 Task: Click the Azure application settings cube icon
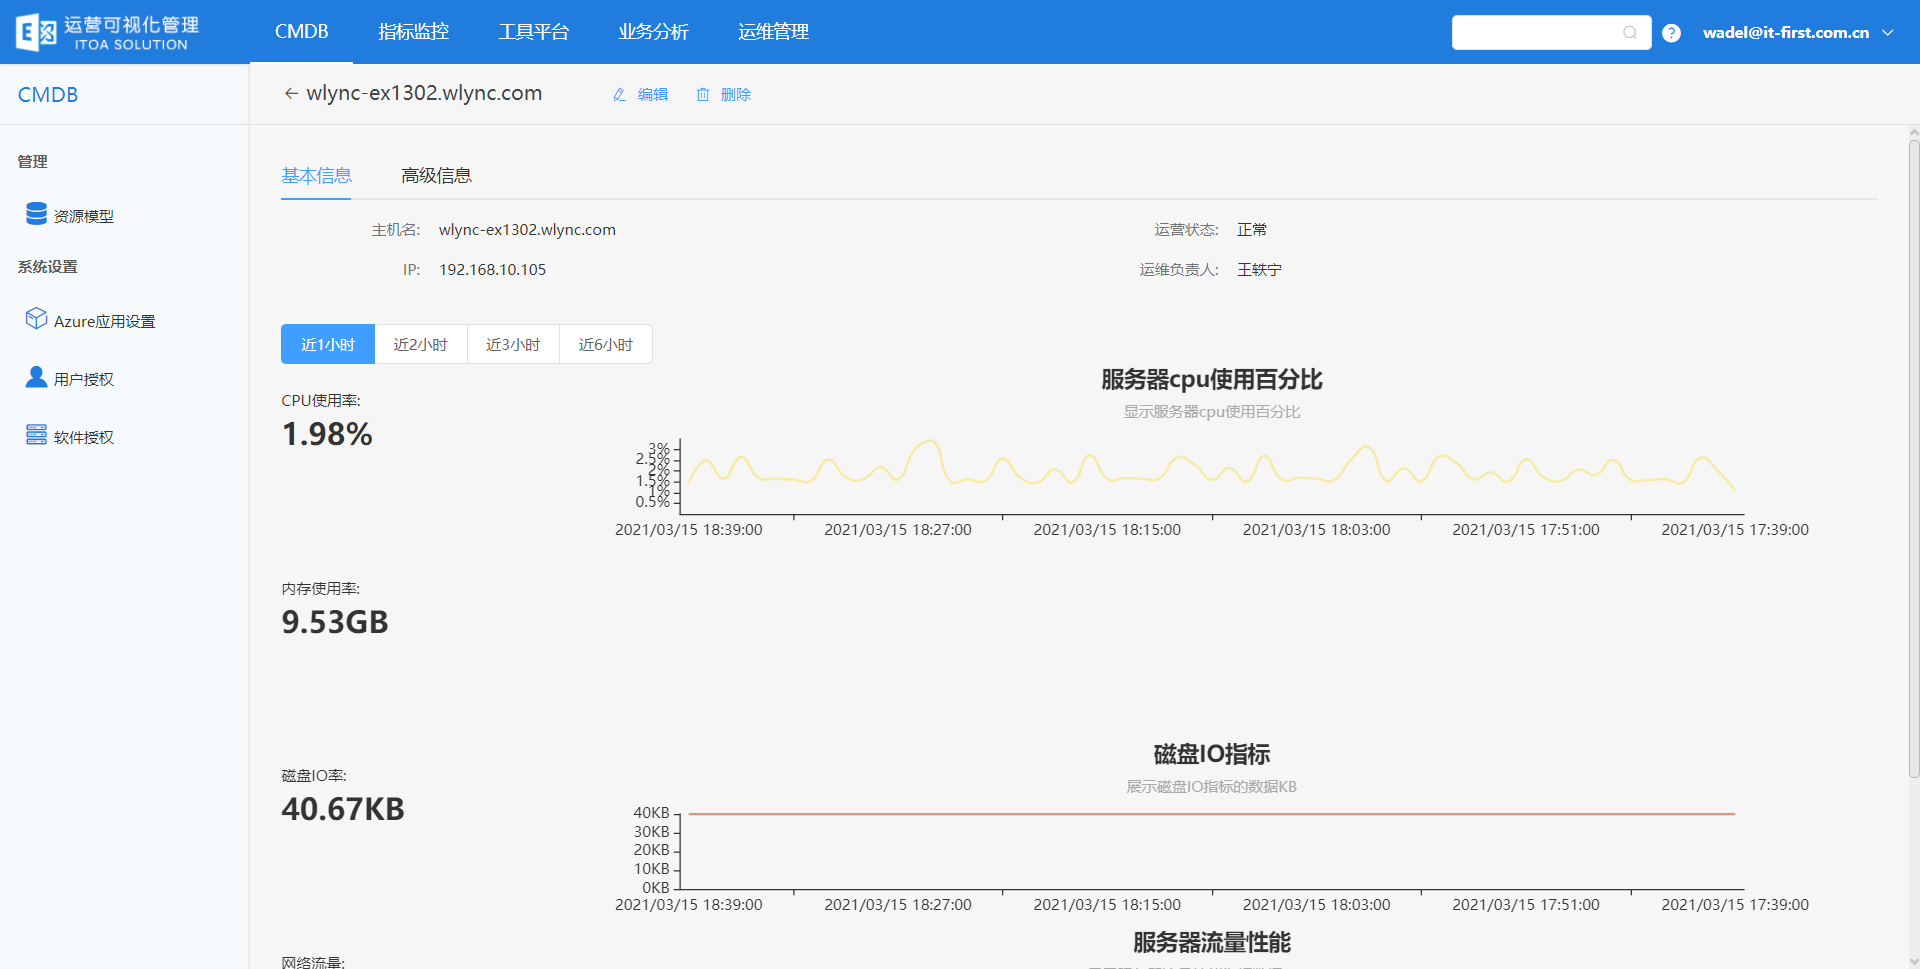click(x=37, y=319)
